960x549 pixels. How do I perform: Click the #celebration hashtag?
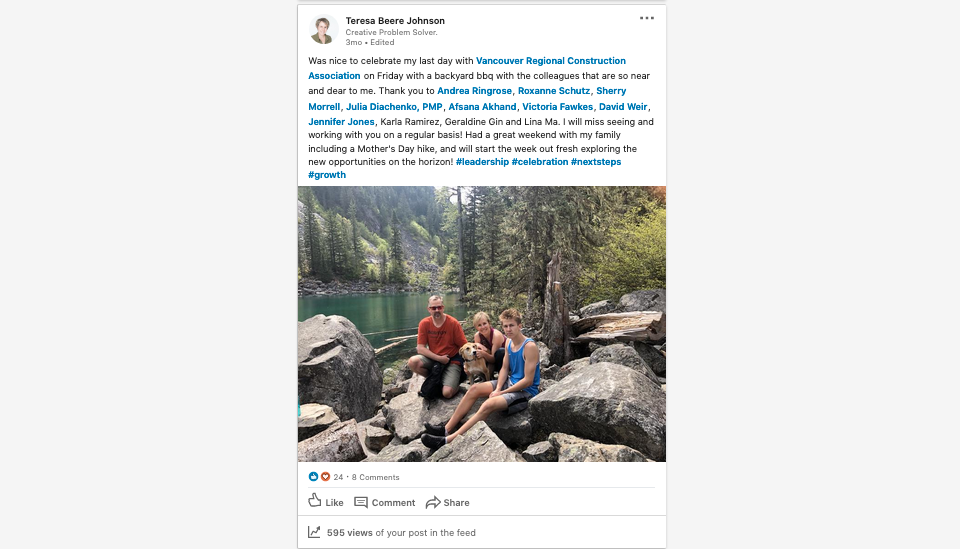540,162
